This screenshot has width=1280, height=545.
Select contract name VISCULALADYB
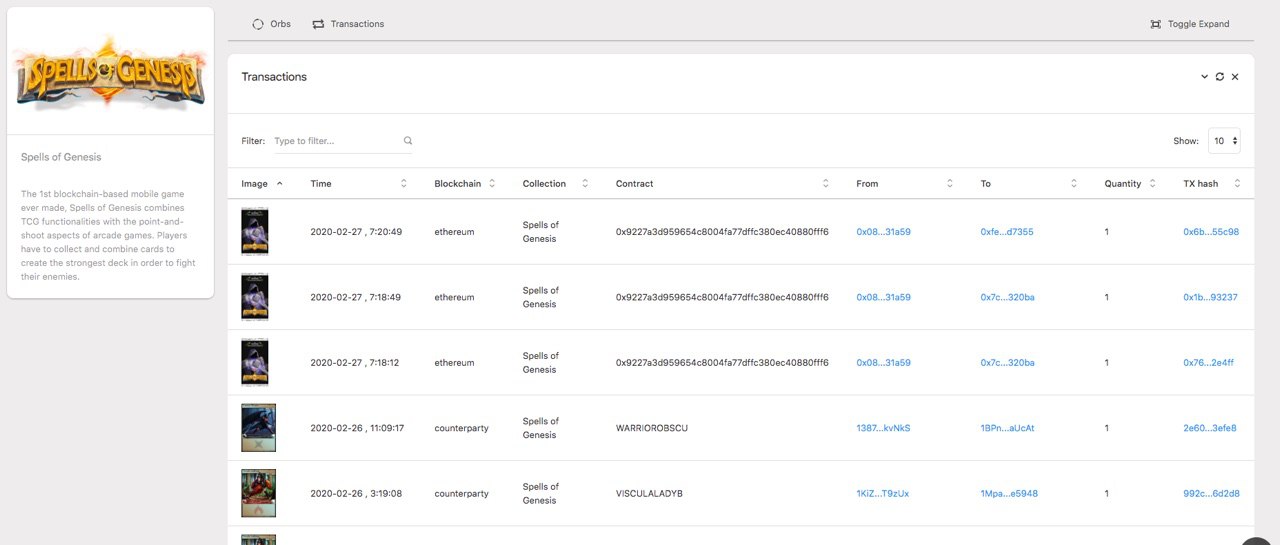pos(649,494)
